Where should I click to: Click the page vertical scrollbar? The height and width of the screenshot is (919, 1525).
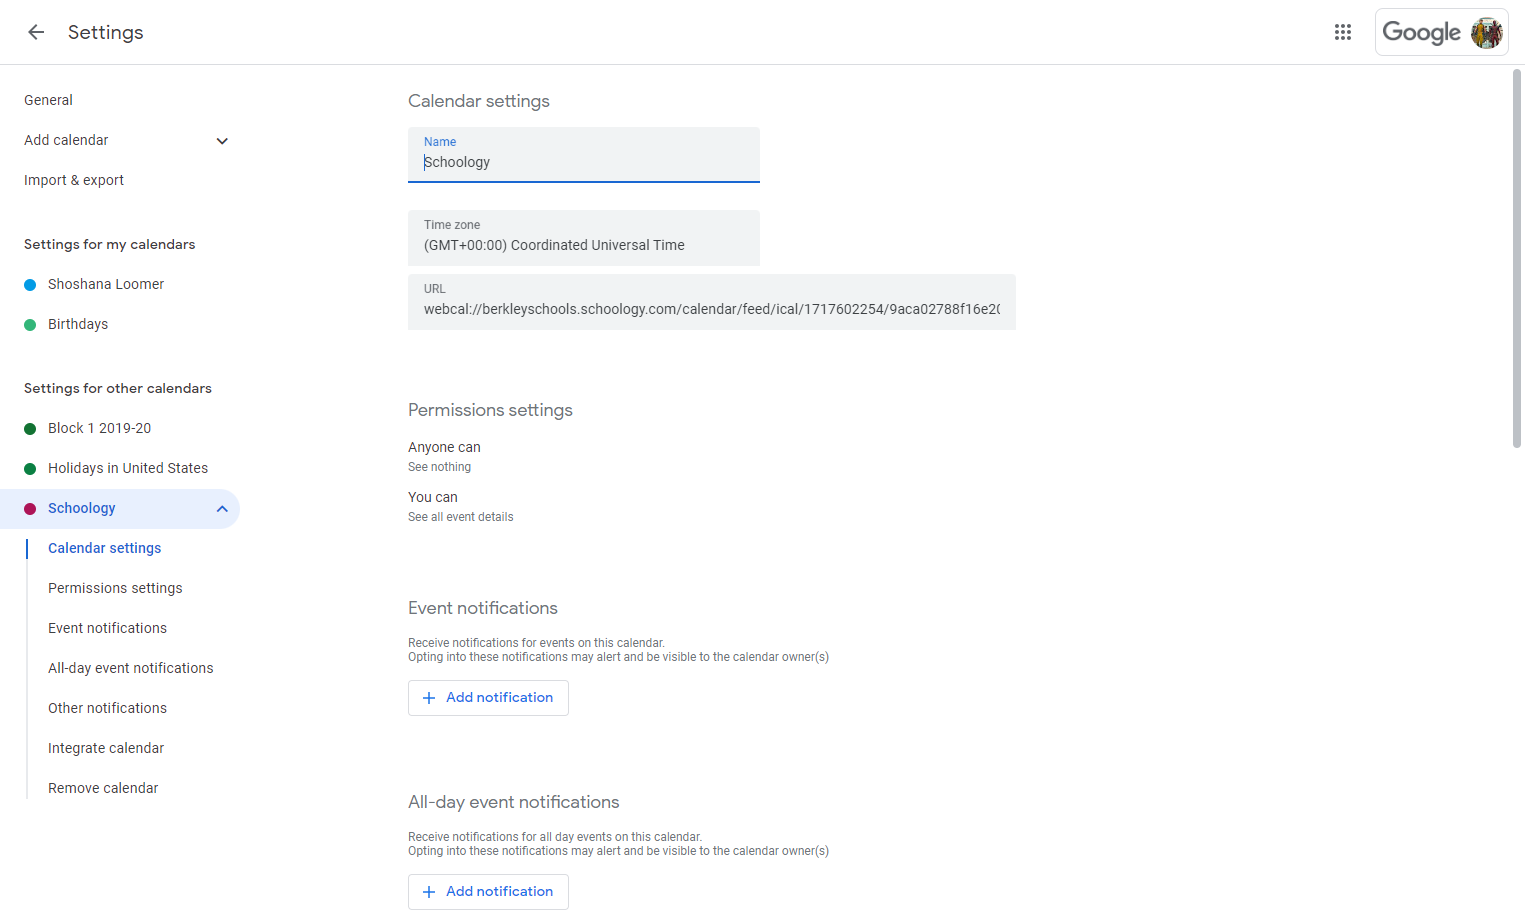(x=1516, y=258)
